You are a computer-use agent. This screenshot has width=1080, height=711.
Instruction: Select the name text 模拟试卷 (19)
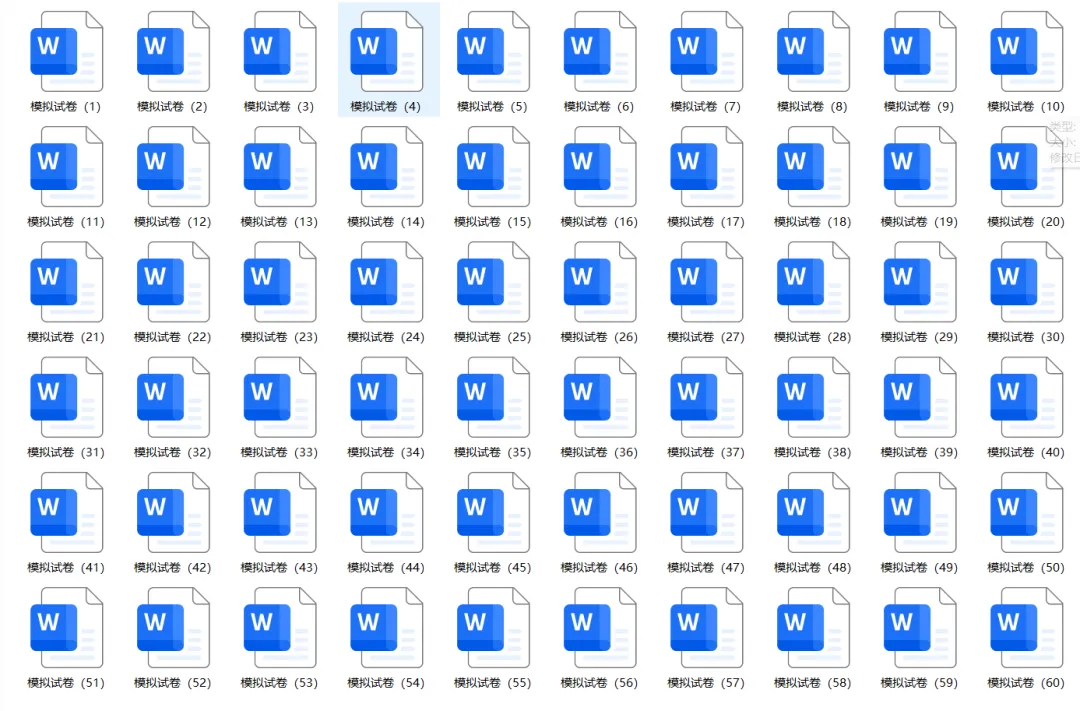pos(920,222)
